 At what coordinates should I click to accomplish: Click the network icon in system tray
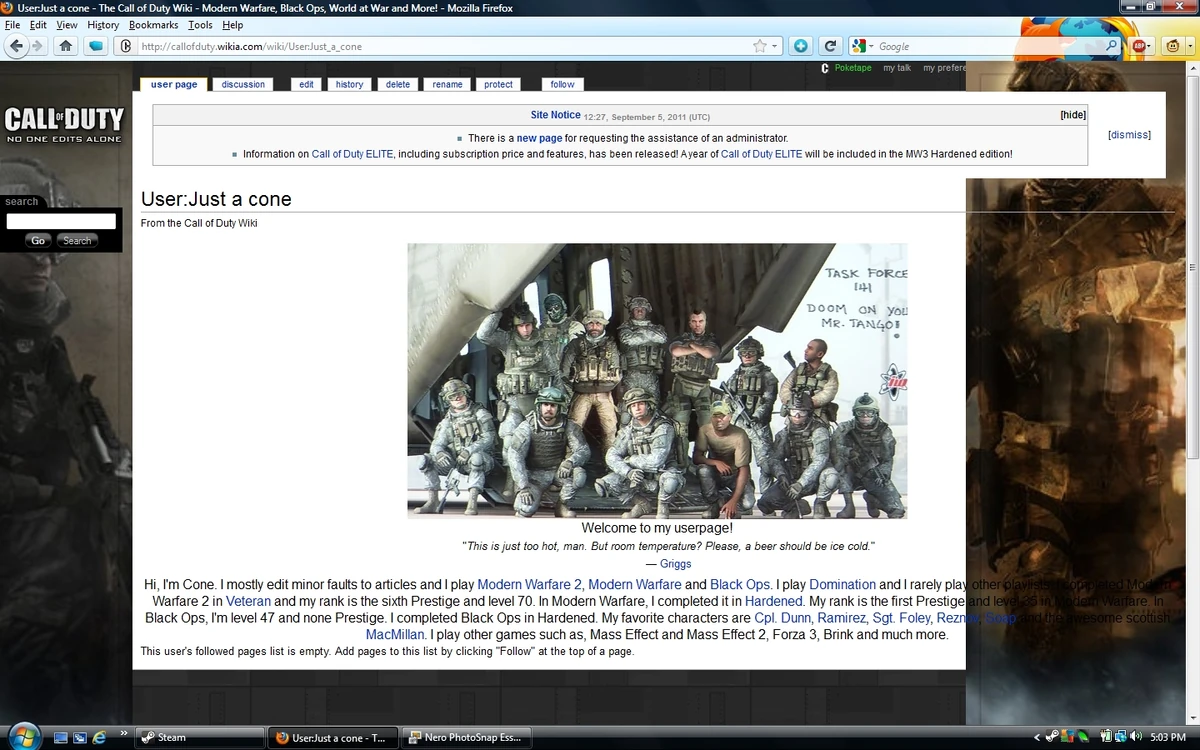[x=1119, y=738]
